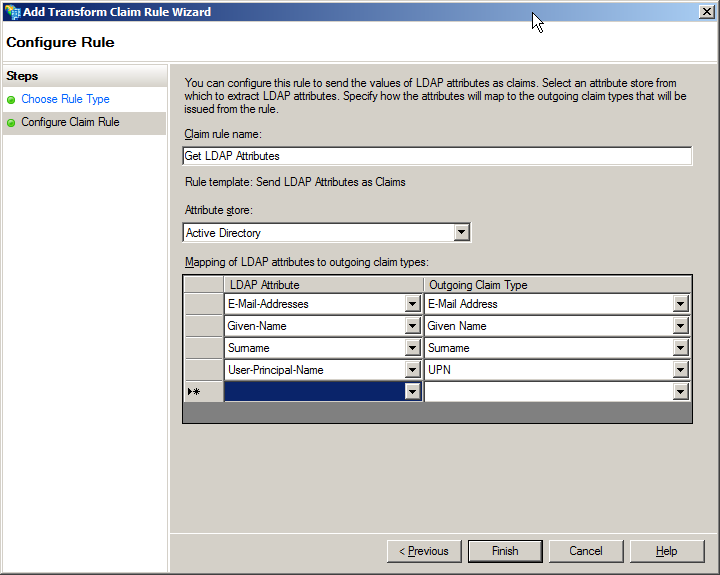Screen dimensions: 720x575
Task: Select the Configure Claim Rule step
Action: 70,122
